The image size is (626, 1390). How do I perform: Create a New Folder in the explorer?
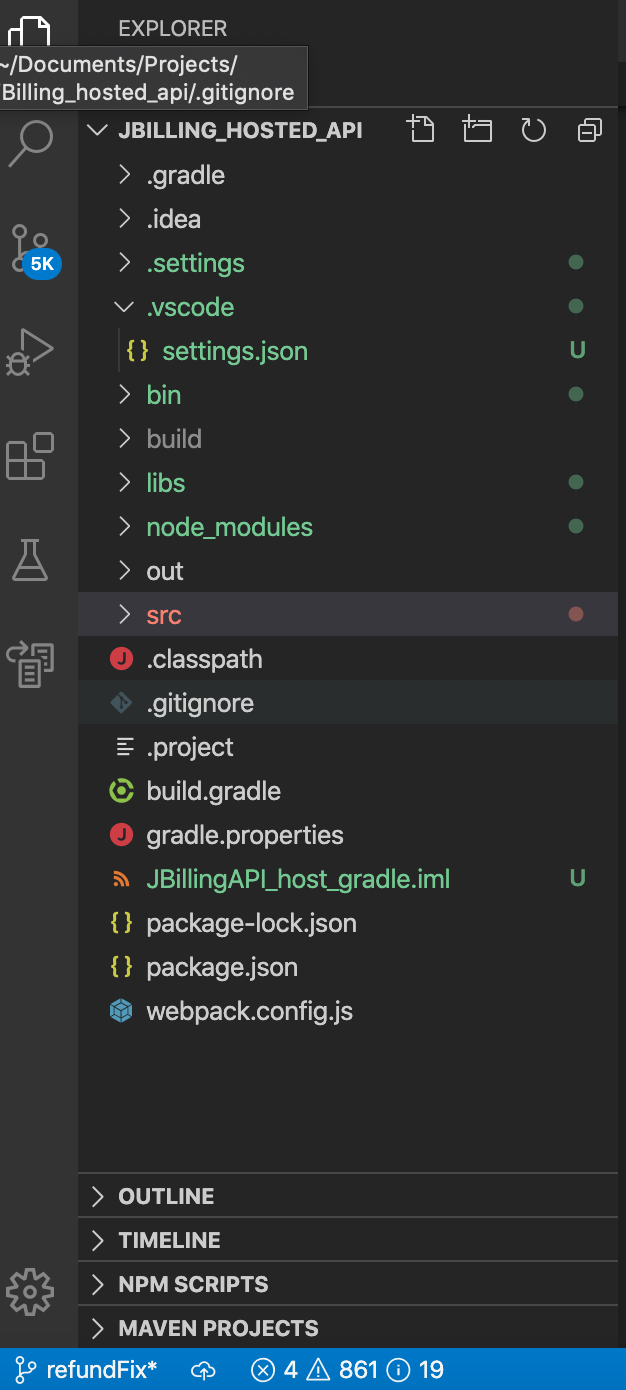477,129
